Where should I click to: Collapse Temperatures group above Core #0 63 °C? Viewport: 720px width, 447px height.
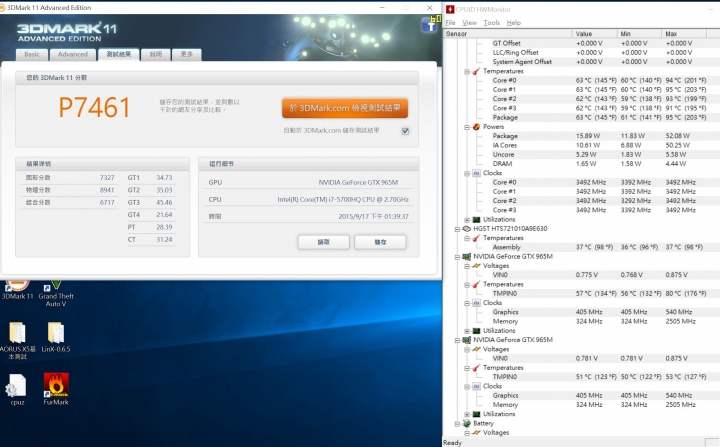467,72
